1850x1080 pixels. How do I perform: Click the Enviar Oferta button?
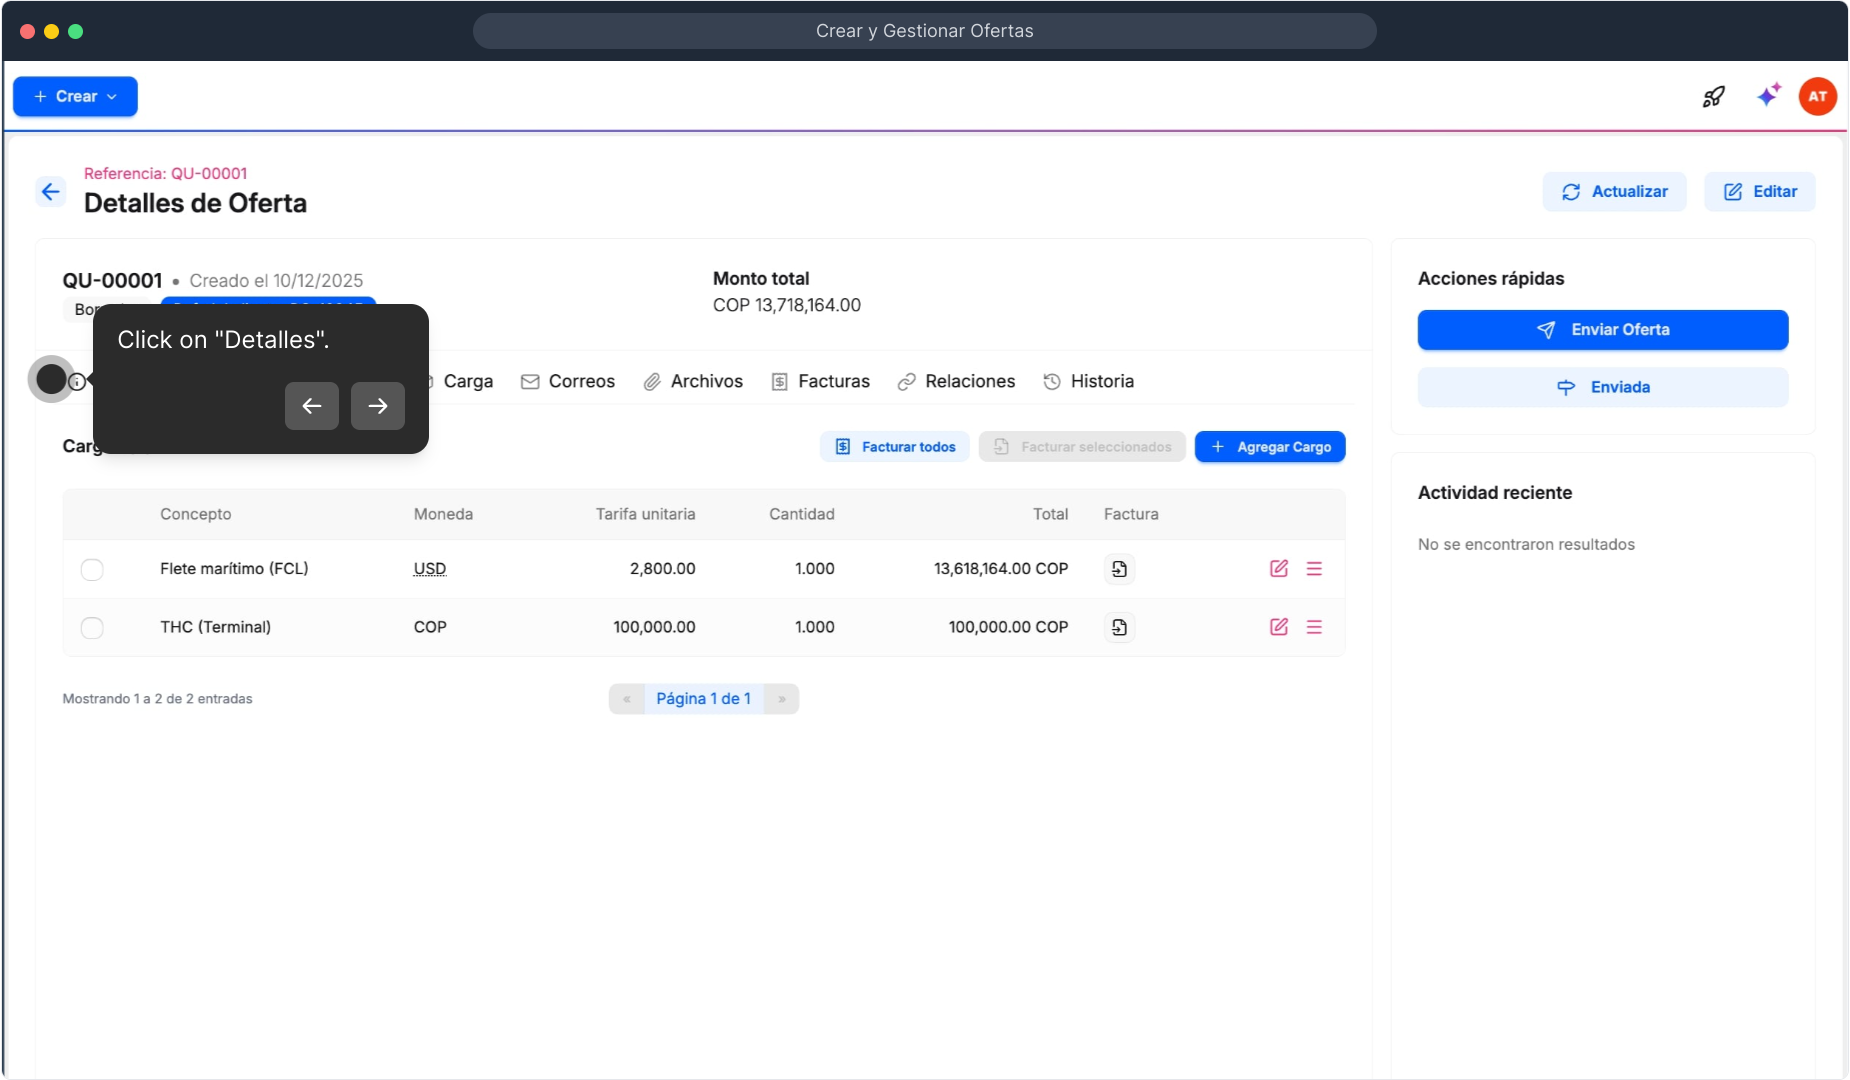point(1602,330)
